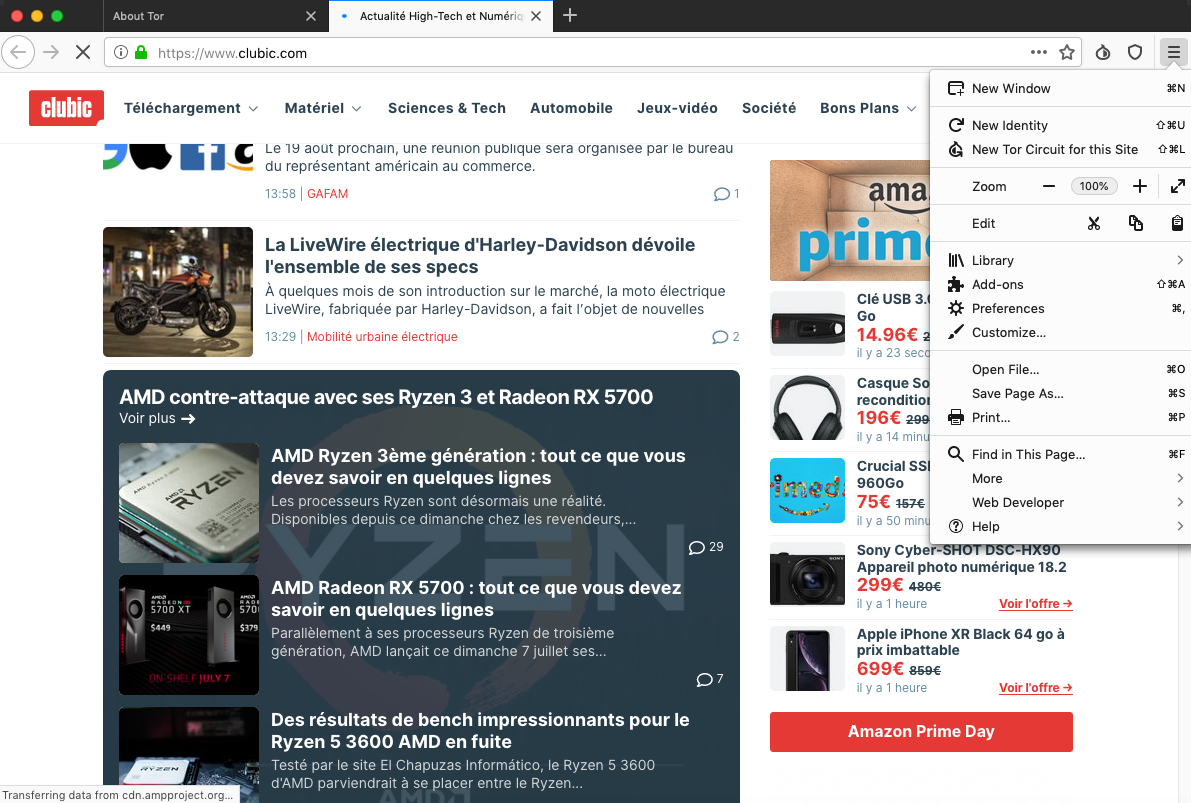The width and height of the screenshot is (1191, 803).
Task: Choose New Identity from the menu
Action: (1060, 125)
